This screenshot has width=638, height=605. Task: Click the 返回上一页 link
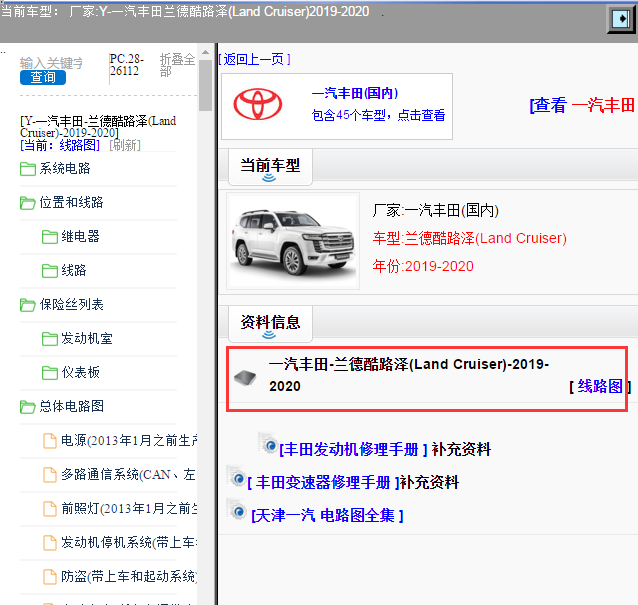(x=254, y=59)
